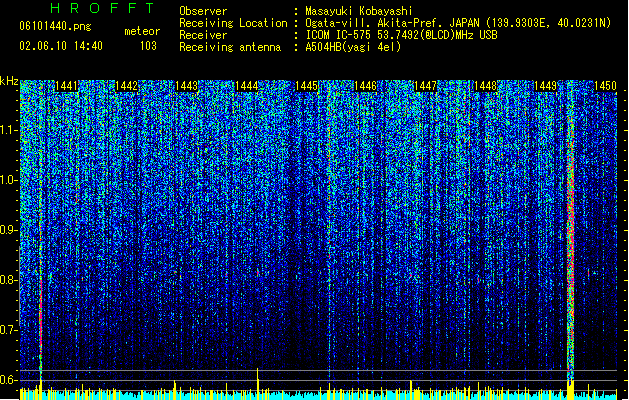The image size is (629, 400).
Task: Select the ICOM IC-575 receiver text
Action: [x=401, y=35]
